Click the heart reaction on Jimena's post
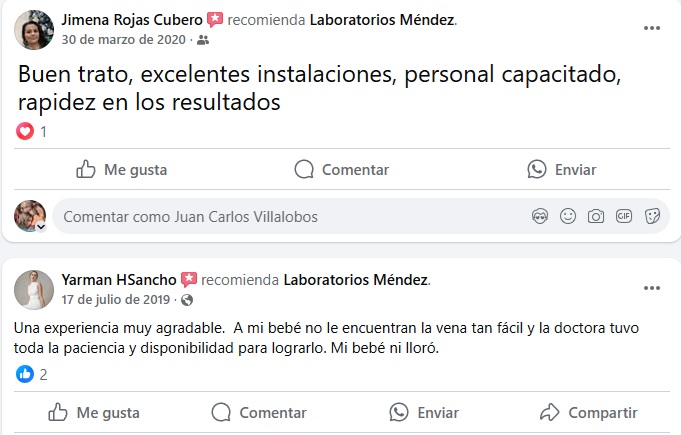Viewport: 681px width, 435px height. point(25,131)
